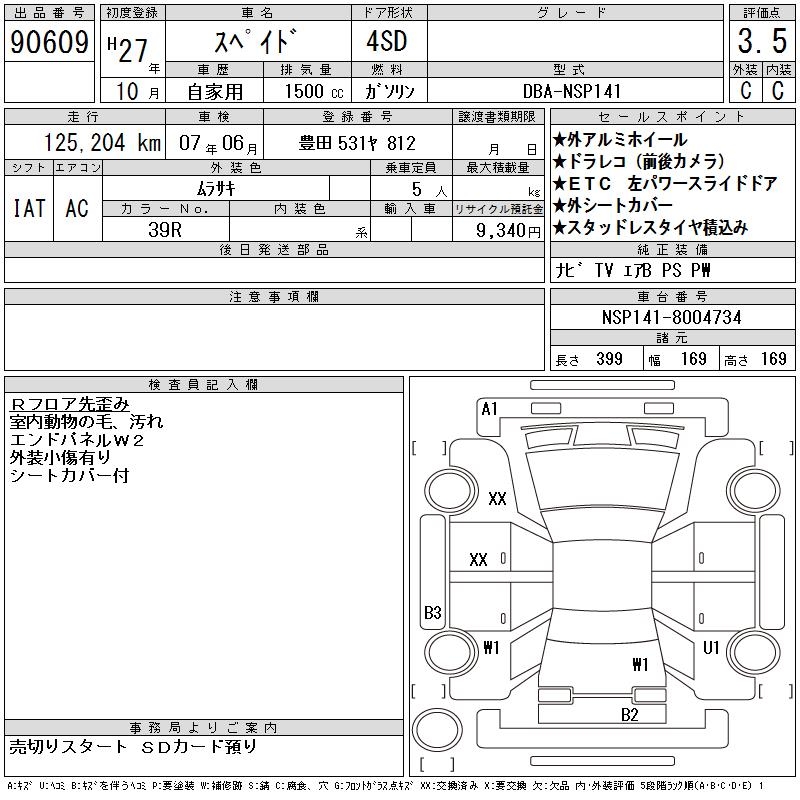Click inspector note Rフロア先歪み
Viewport: 800px width, 800px height.
point(69,404)
